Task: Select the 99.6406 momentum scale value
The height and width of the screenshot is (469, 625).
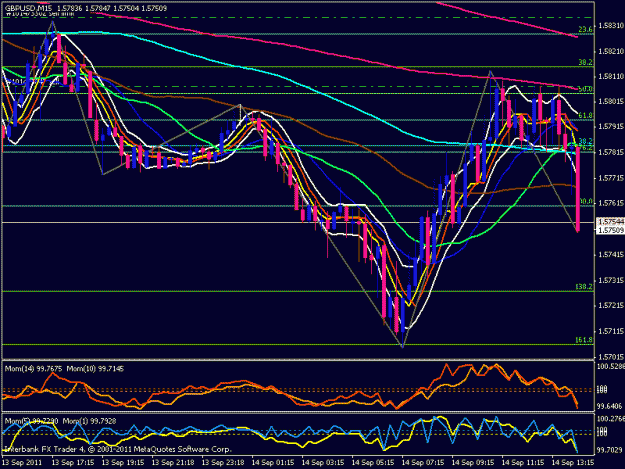Action: [609, 406]
